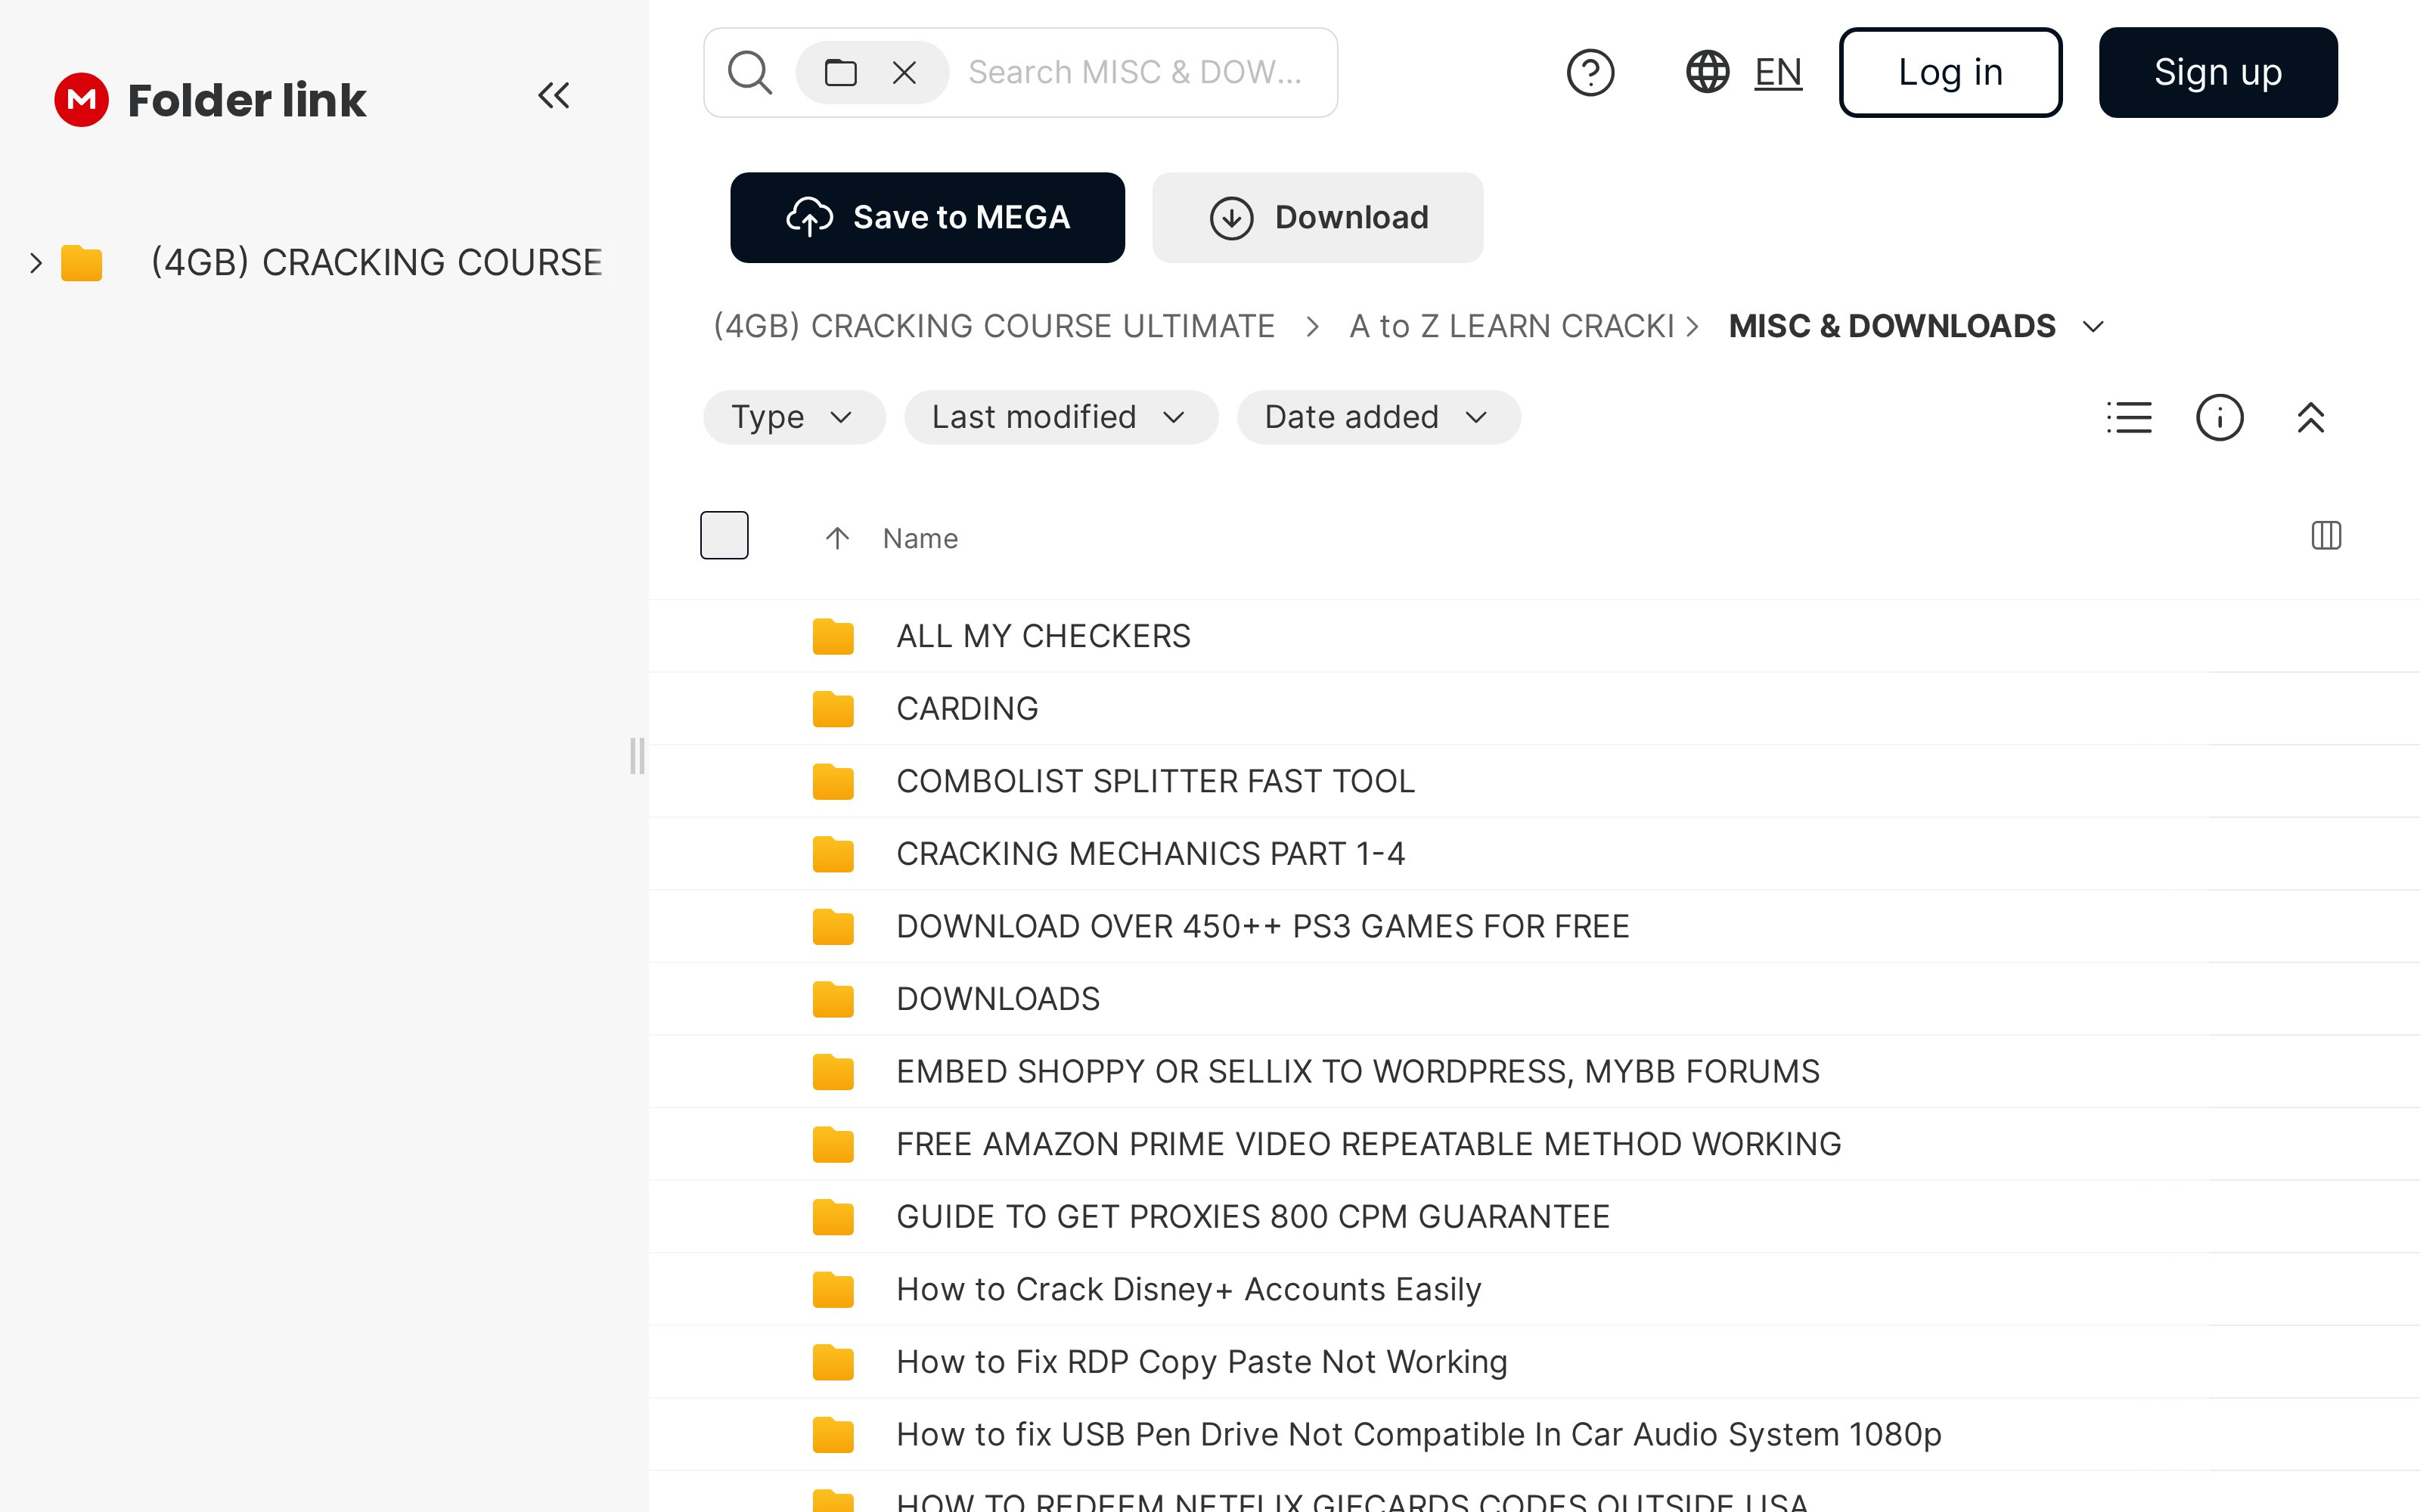
Task: Click the folder filter icon in search
Action: pos(840,72)
